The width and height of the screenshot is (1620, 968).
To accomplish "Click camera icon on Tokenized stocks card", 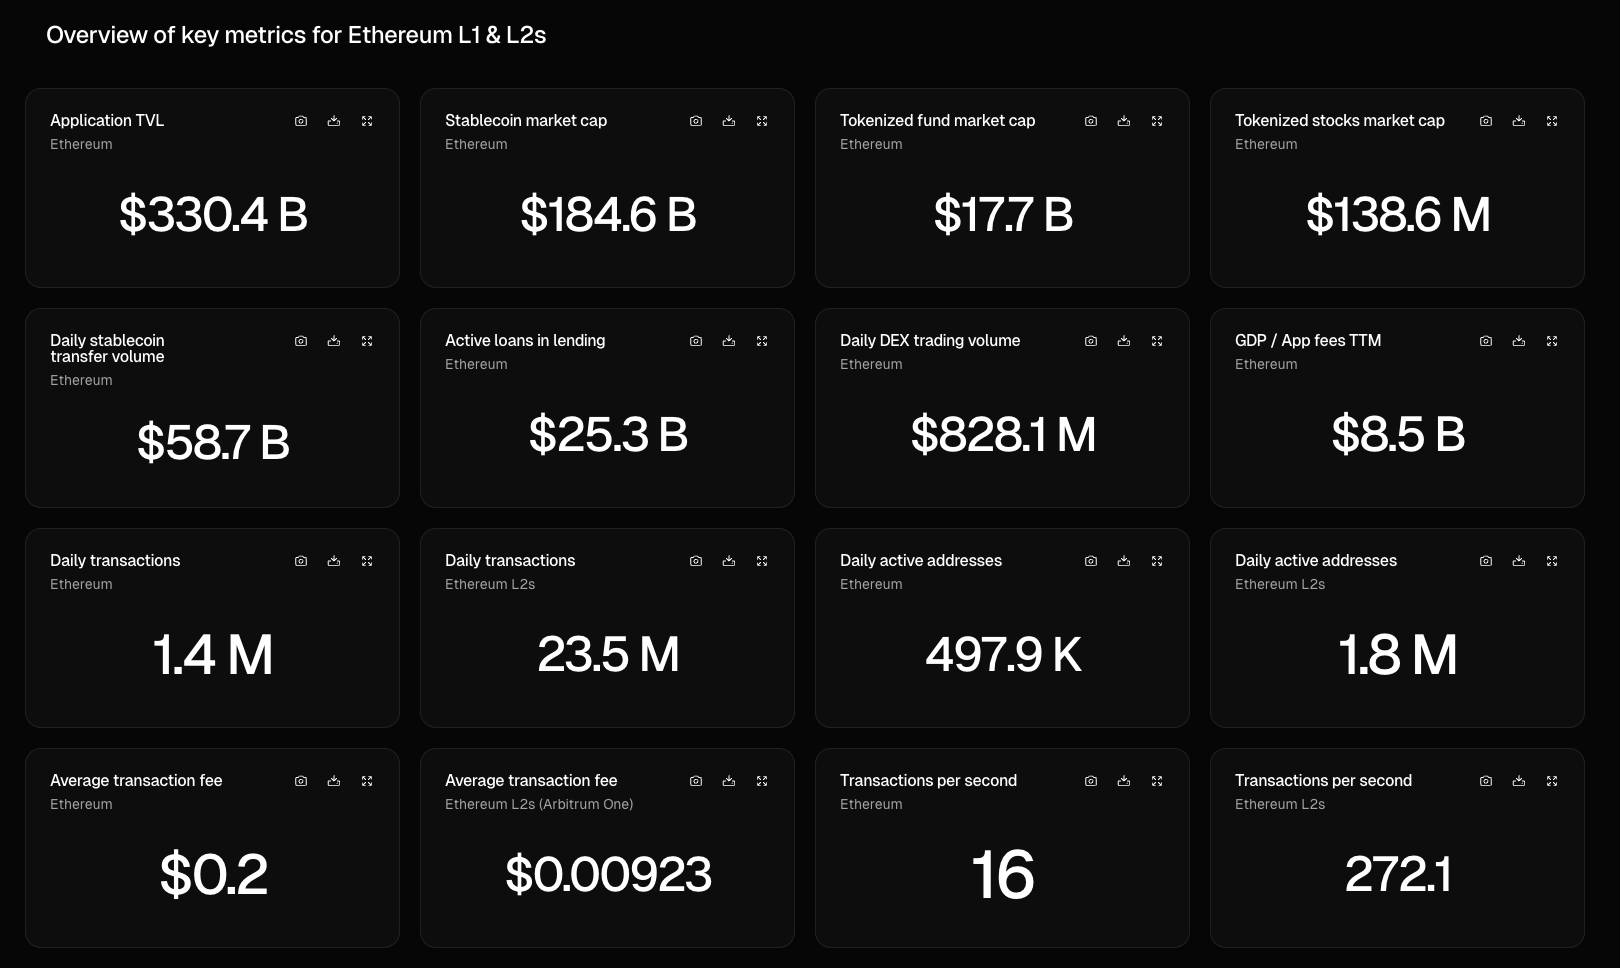I will [x=1486, y=121].
